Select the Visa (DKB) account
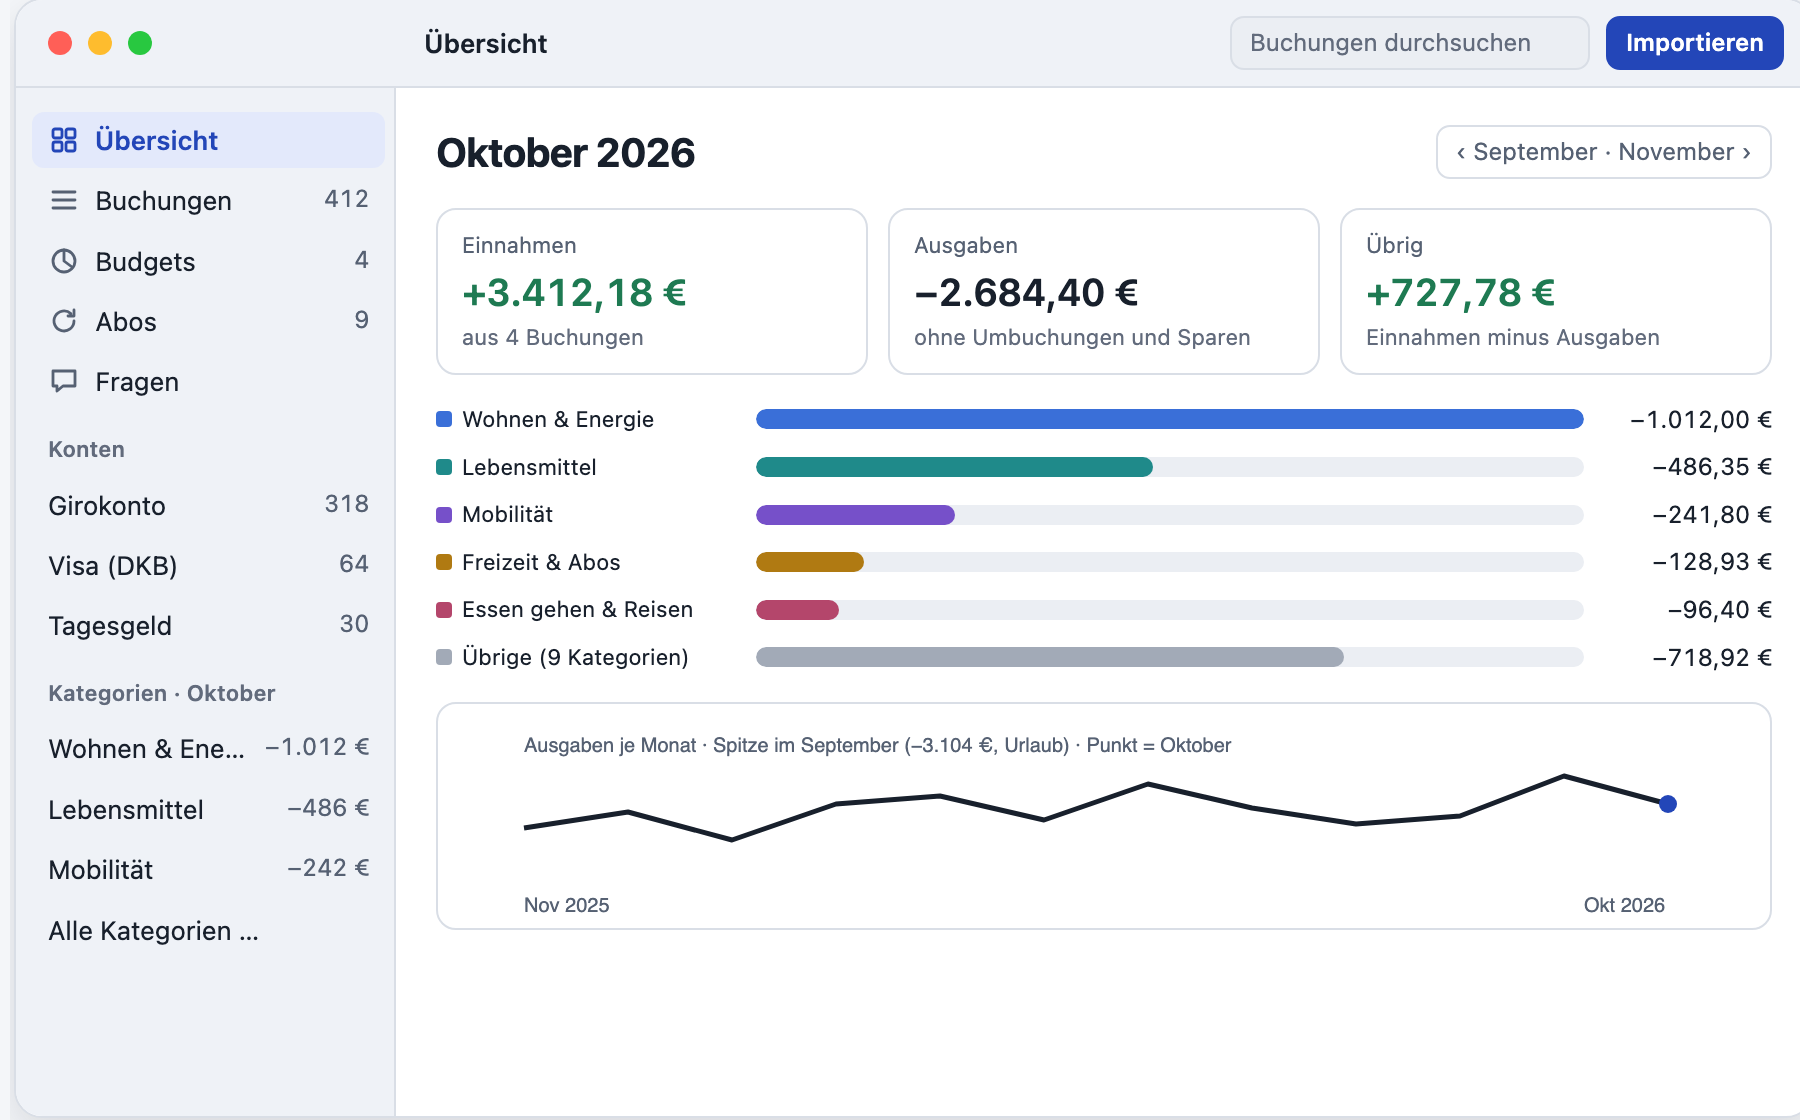Viewport: 1800px width, 1120px height. (x=208, y=565)
